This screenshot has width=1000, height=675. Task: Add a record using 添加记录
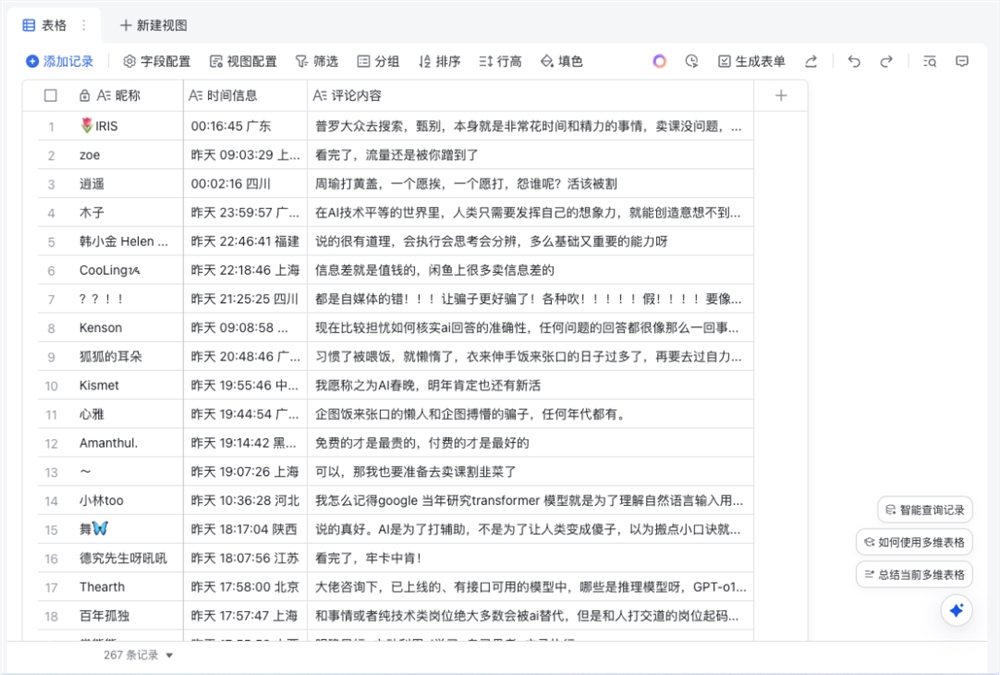point(60,61)
